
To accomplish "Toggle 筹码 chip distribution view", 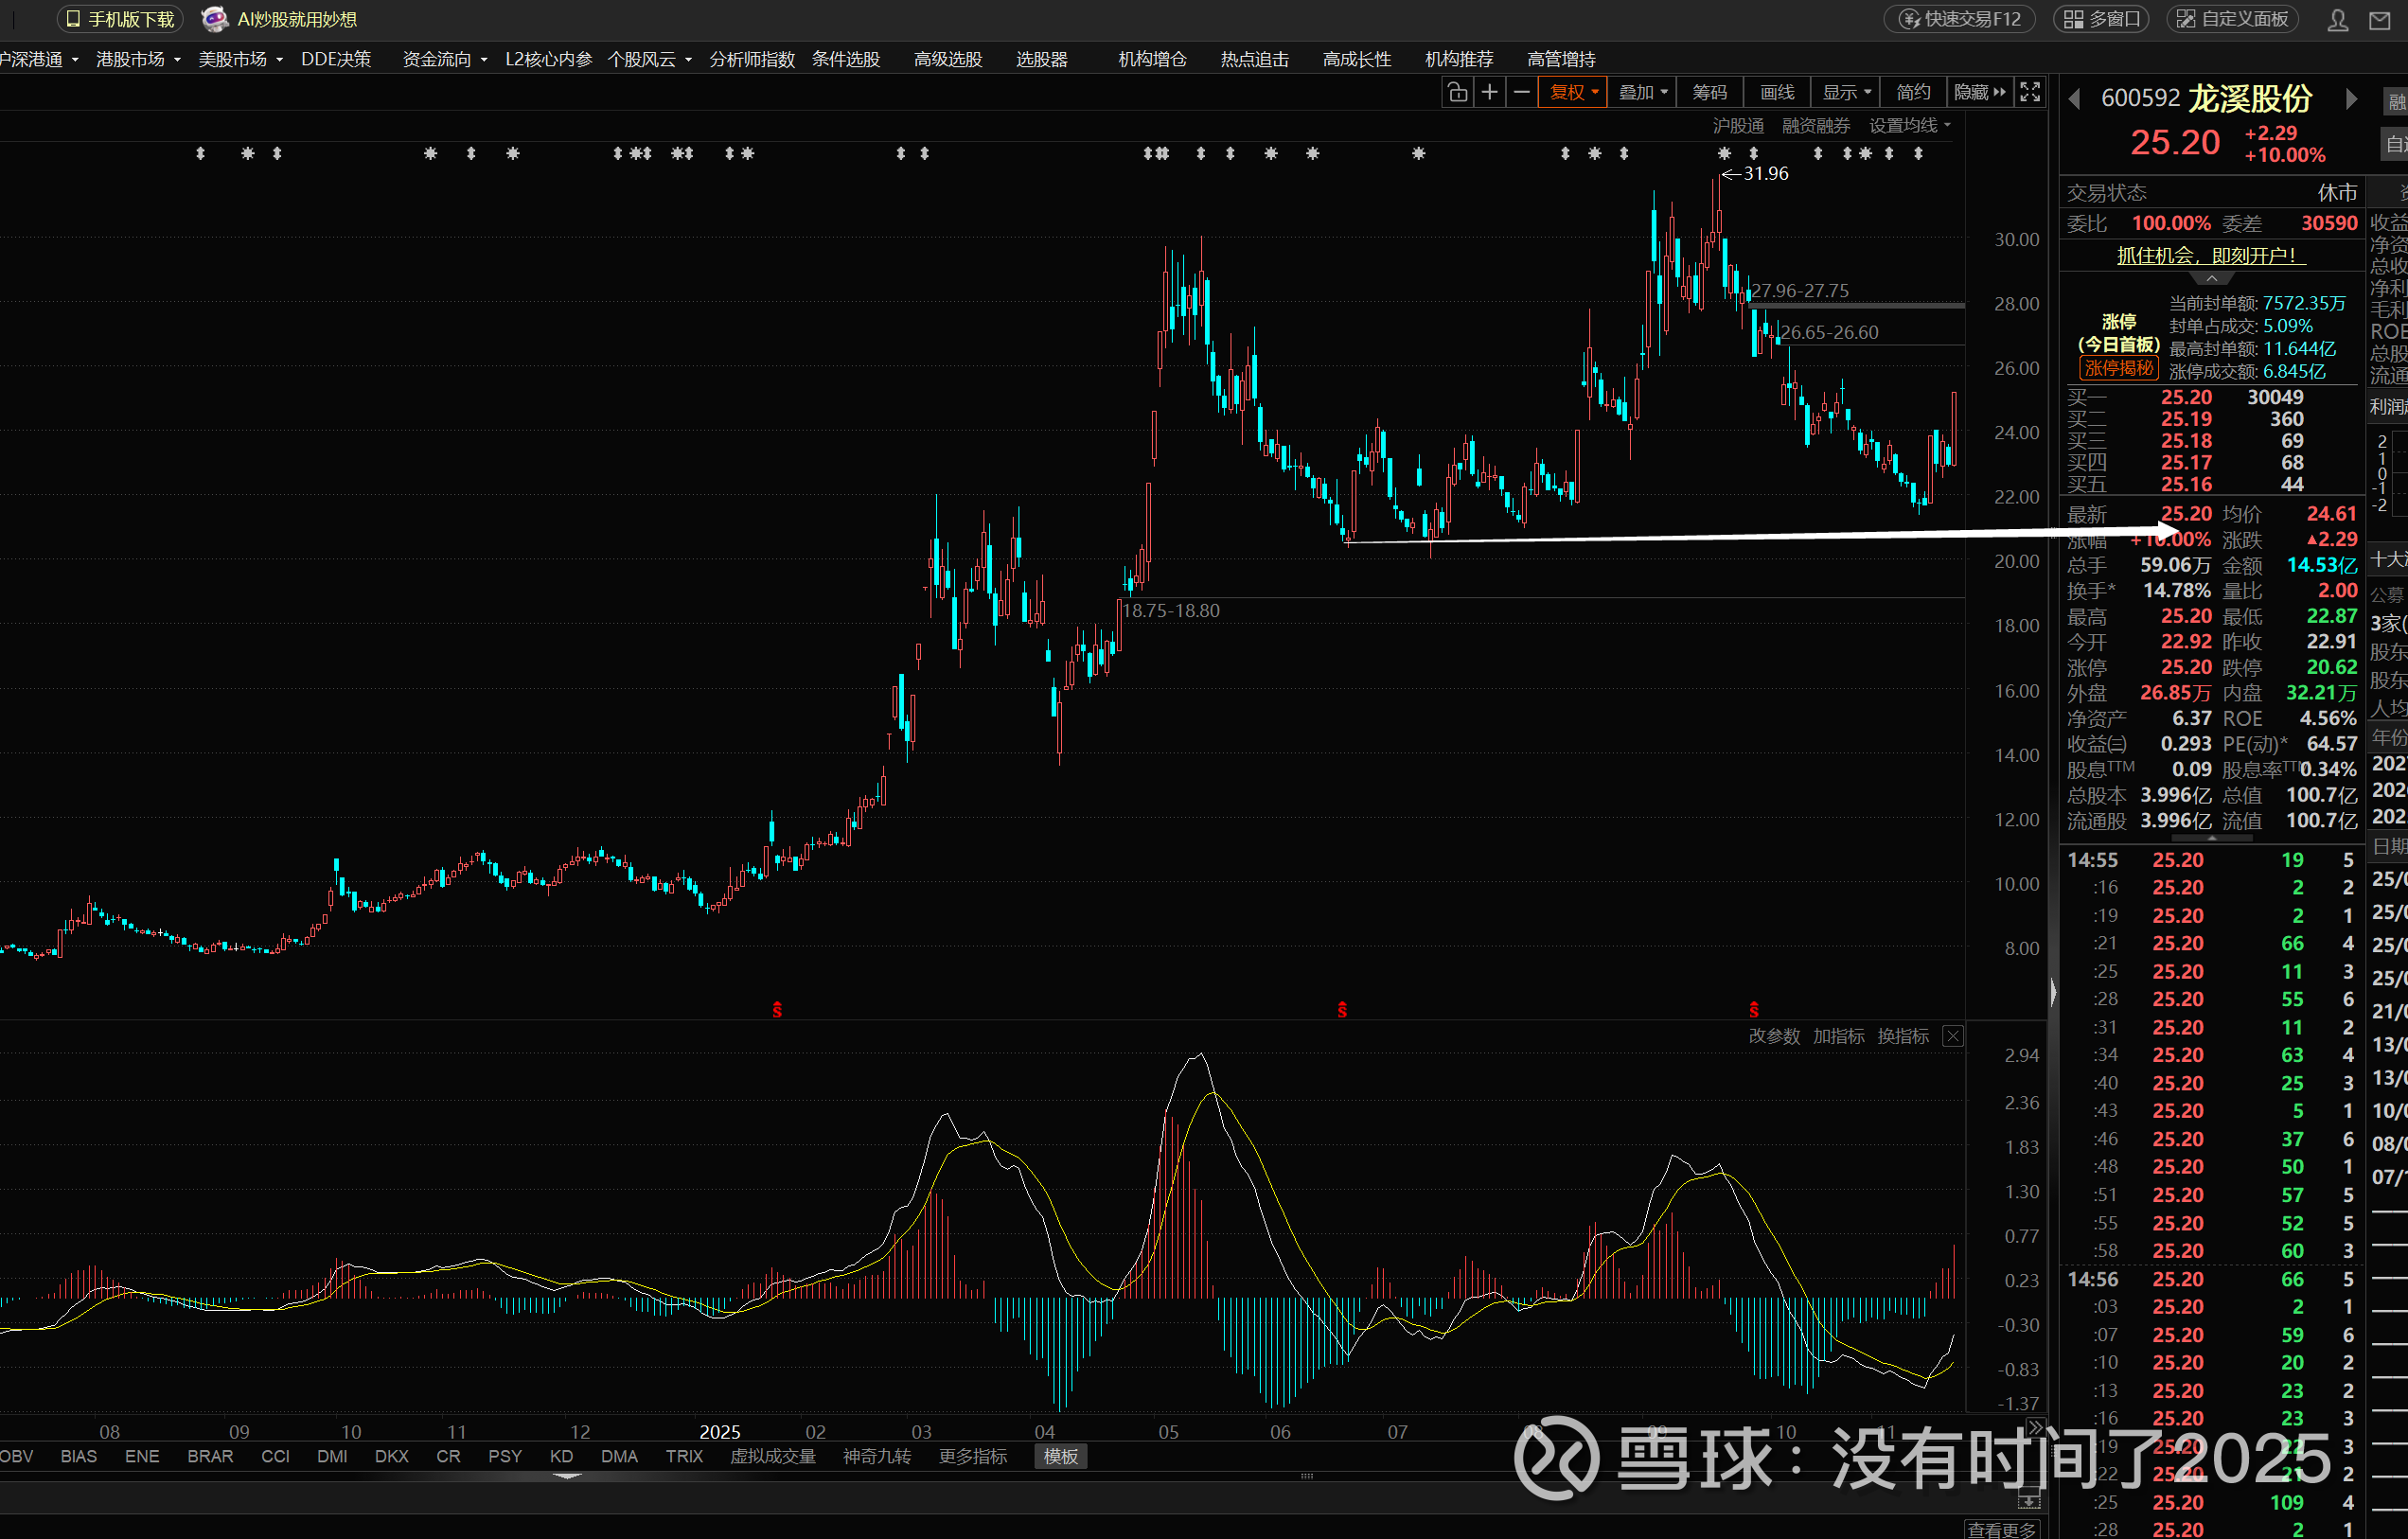I will click(x=1709, y=92).
